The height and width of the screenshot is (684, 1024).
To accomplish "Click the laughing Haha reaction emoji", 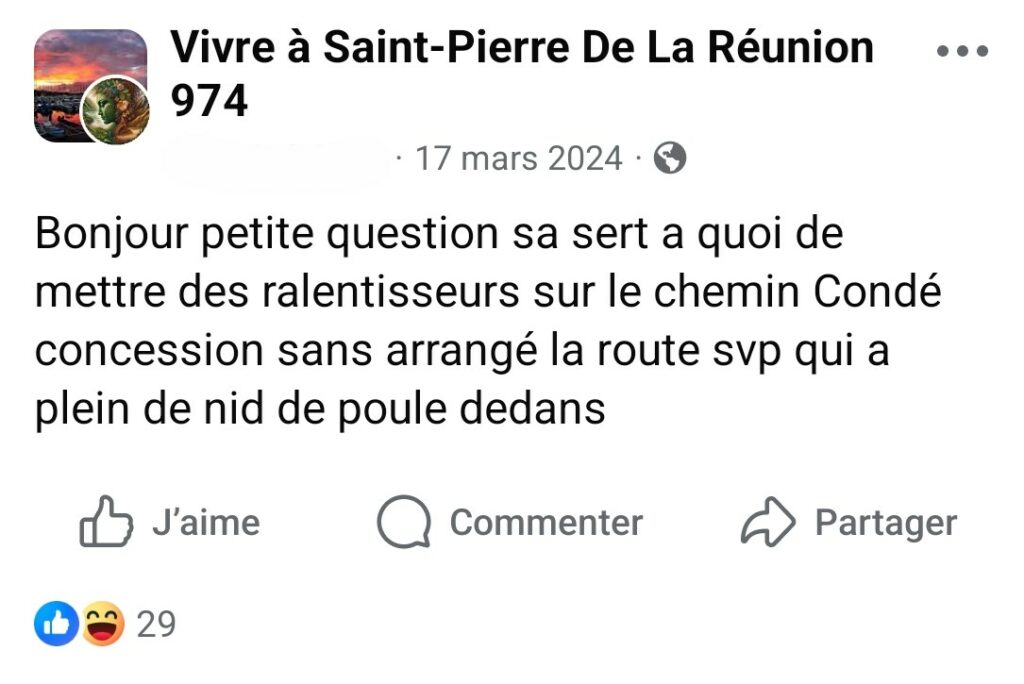I will [103, 625].
